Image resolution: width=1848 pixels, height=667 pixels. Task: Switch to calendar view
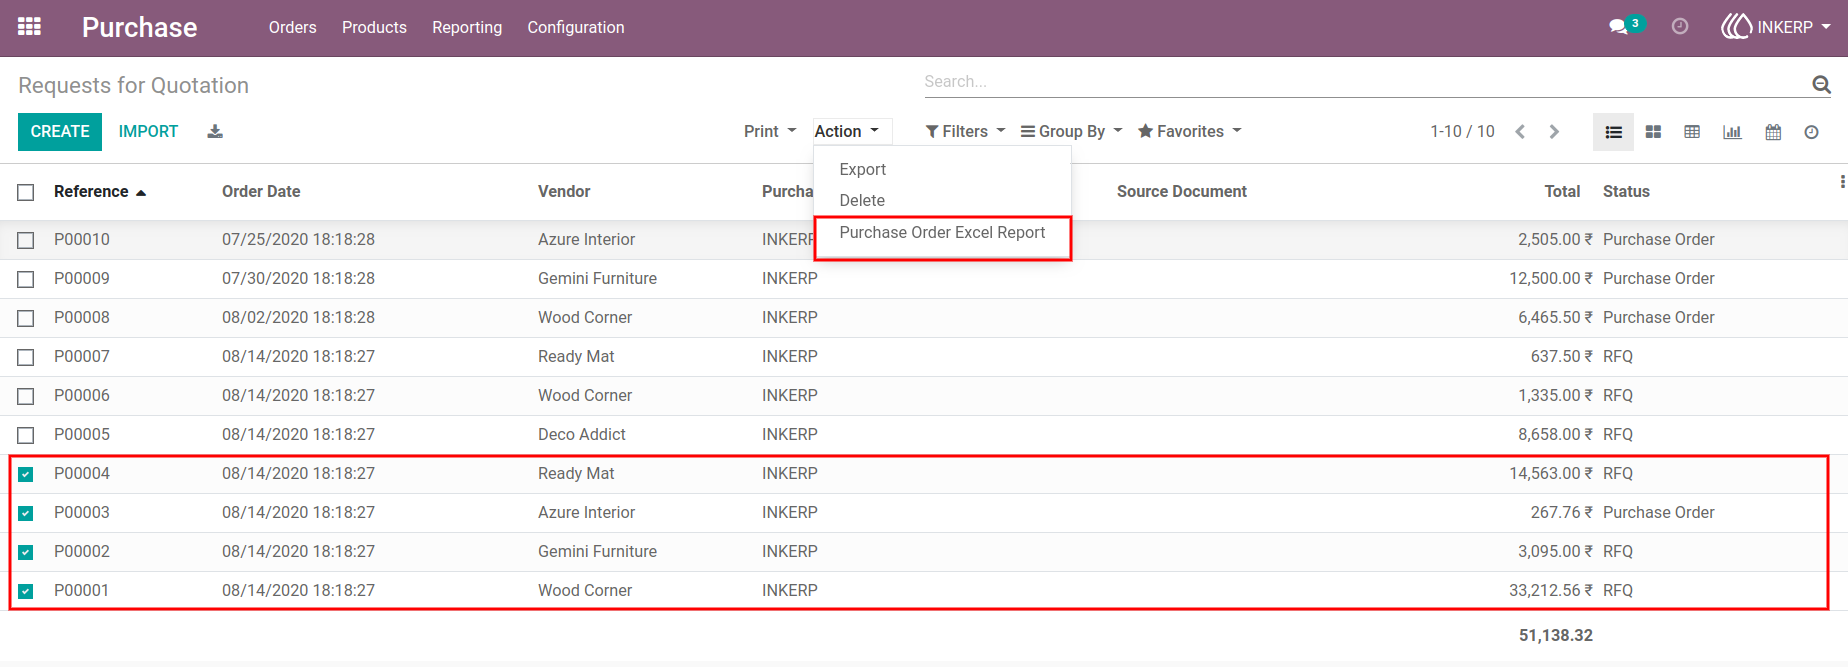coord(1773,132)
